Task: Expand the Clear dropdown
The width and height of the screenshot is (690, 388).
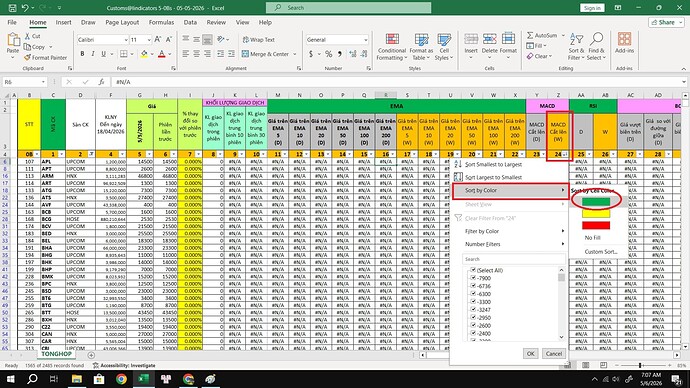Action: (550, 56)
